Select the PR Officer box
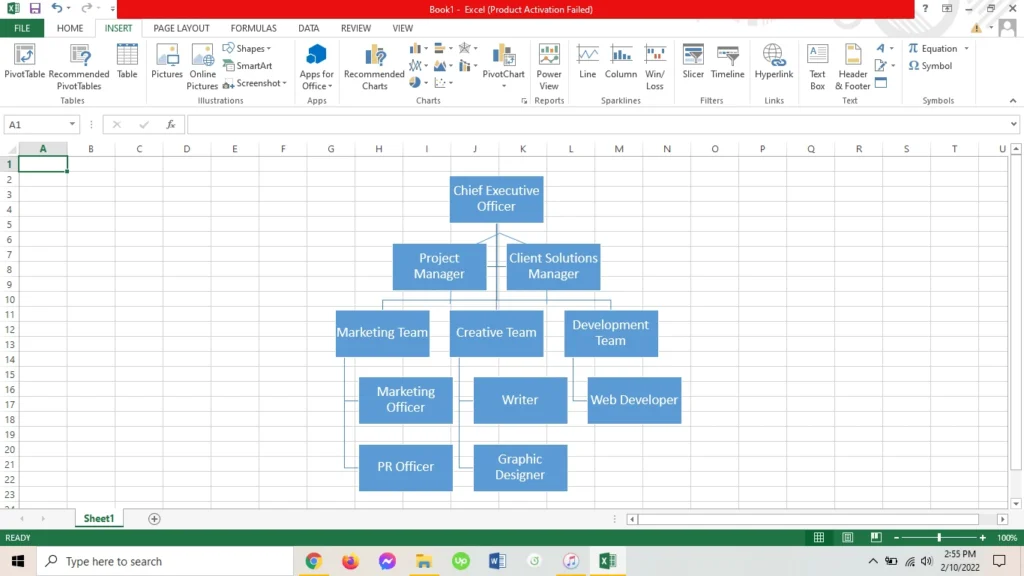This screenshot has height=576, width=1024. click(406, 468)
